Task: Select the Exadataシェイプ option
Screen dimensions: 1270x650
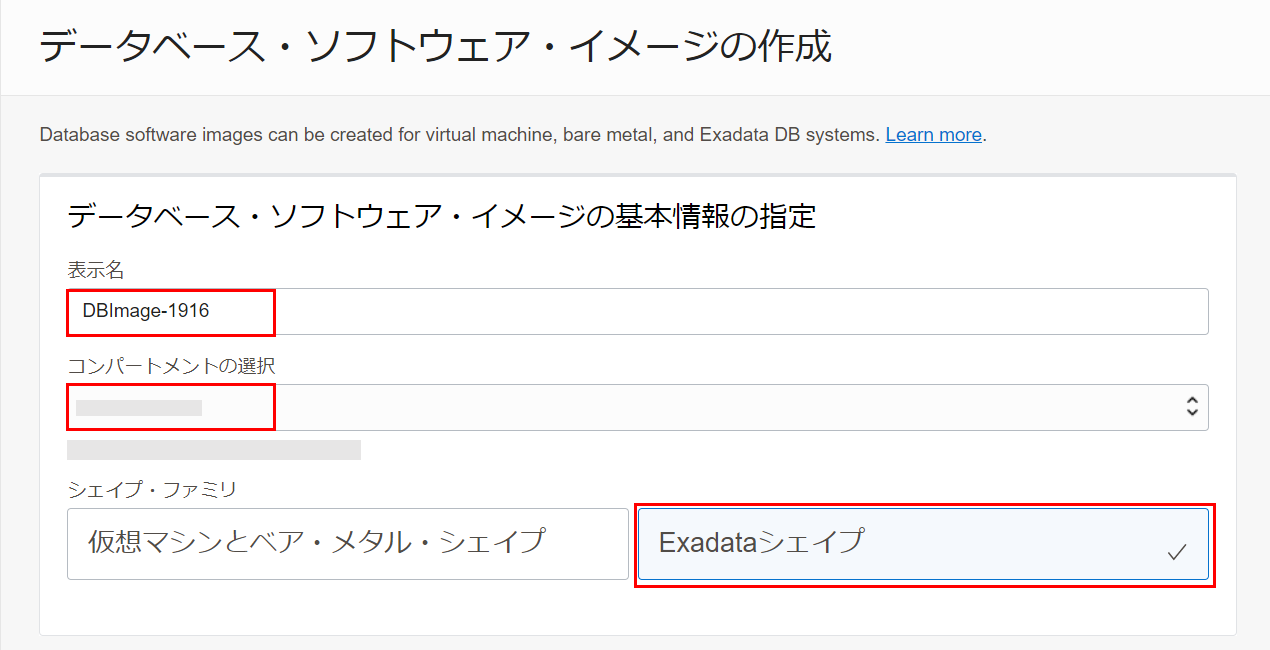Action: pyautogui.click(x=923, y=544)
